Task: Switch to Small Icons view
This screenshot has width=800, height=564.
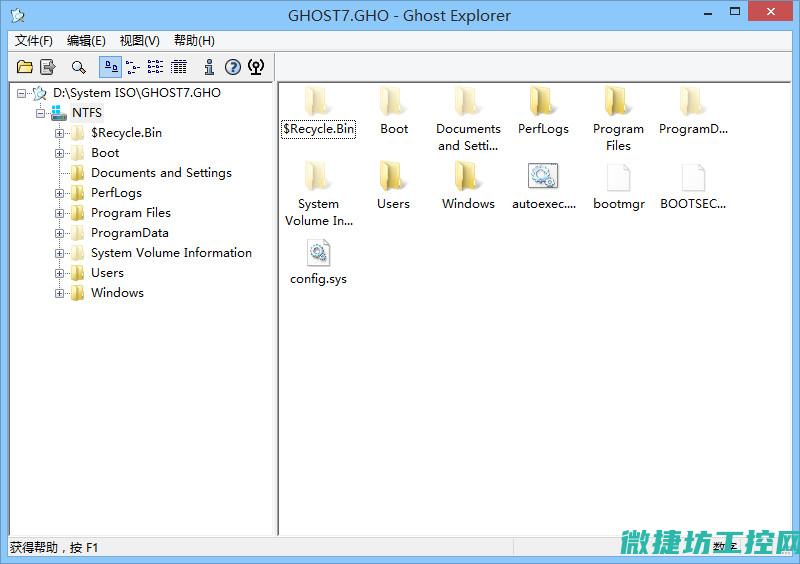Action: tap(133, 67)
